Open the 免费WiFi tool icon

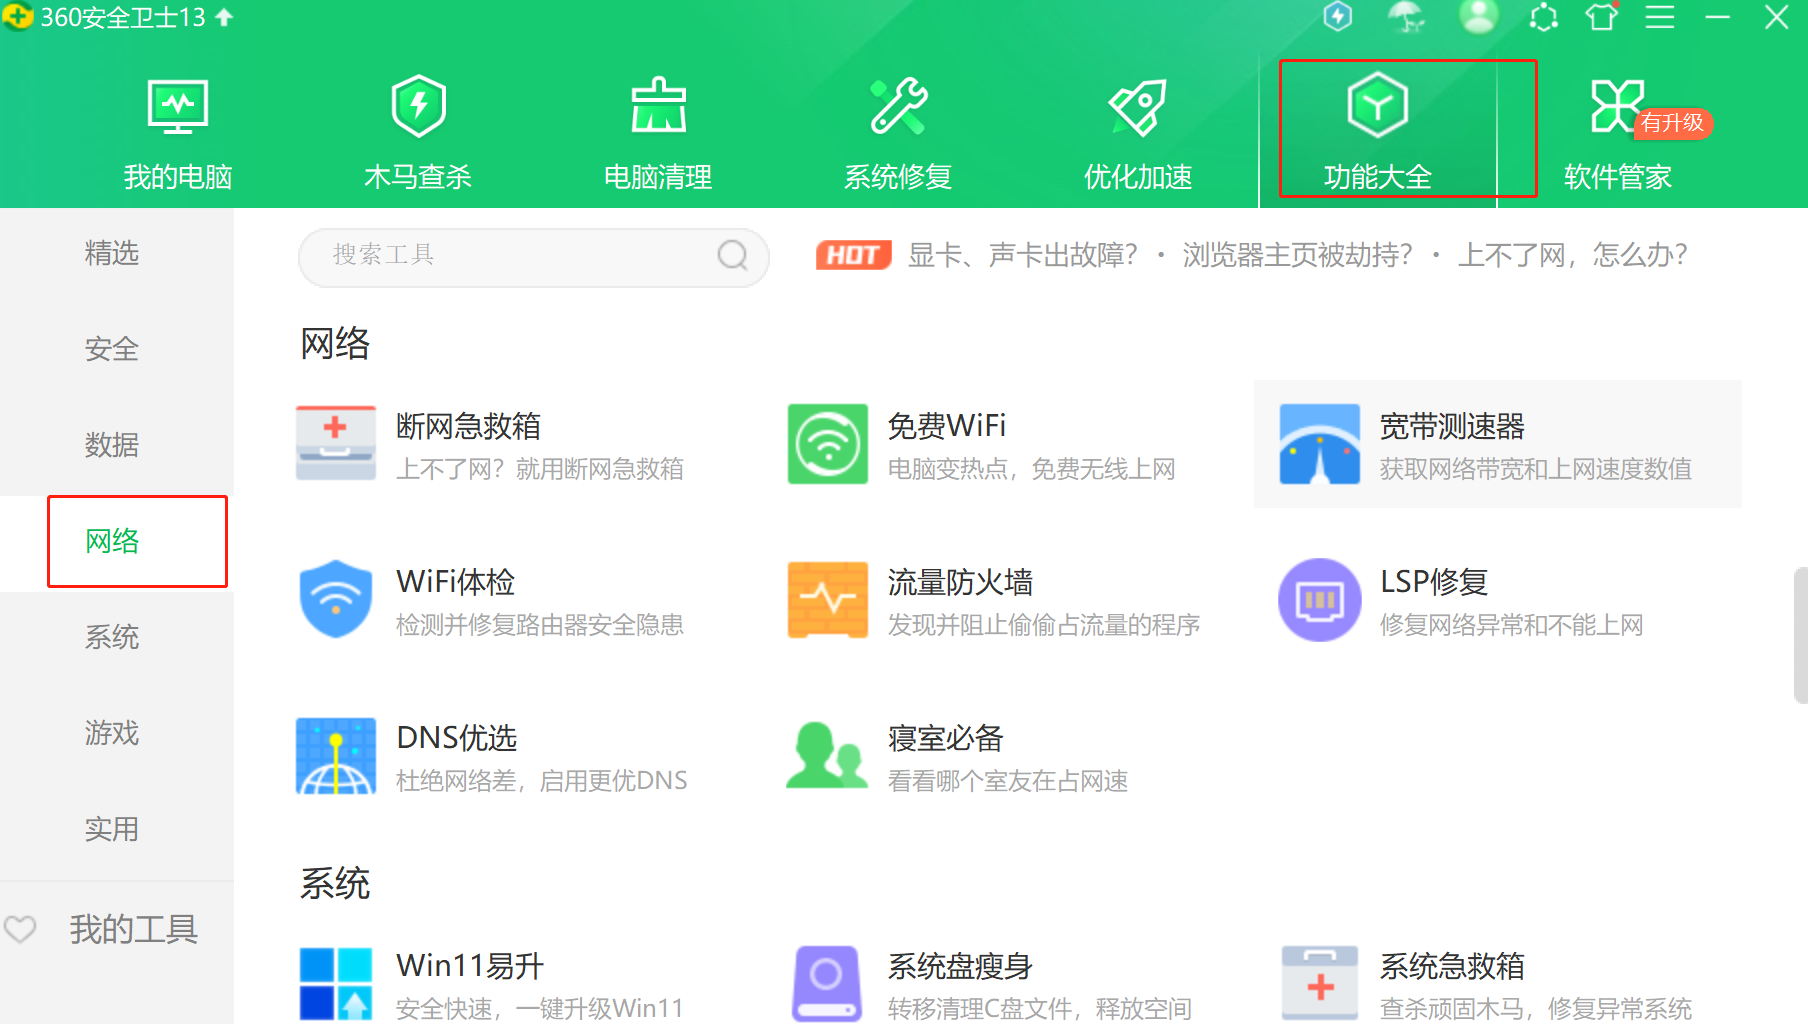pos(828,444)
